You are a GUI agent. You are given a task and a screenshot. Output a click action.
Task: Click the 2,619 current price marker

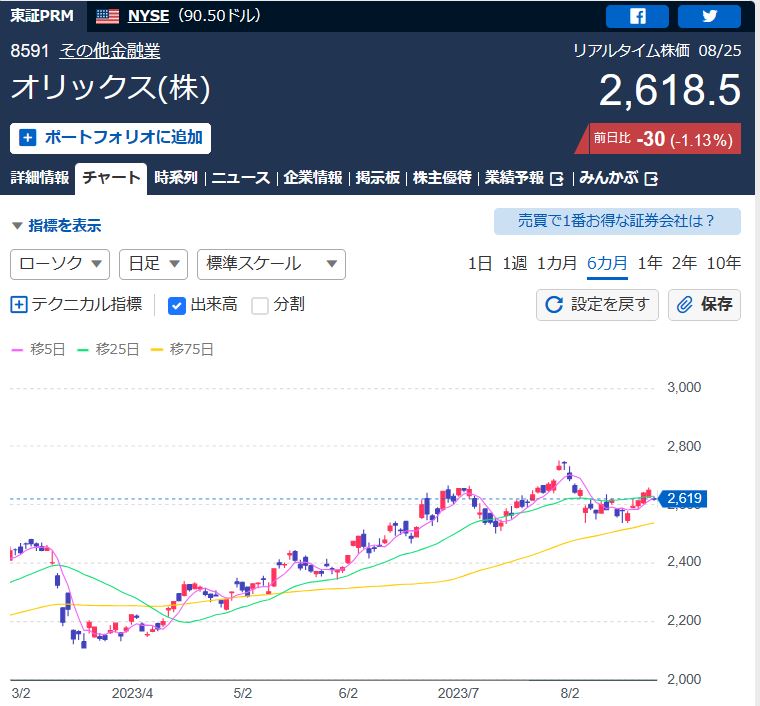pyautogui.click(x=682, y=499)
